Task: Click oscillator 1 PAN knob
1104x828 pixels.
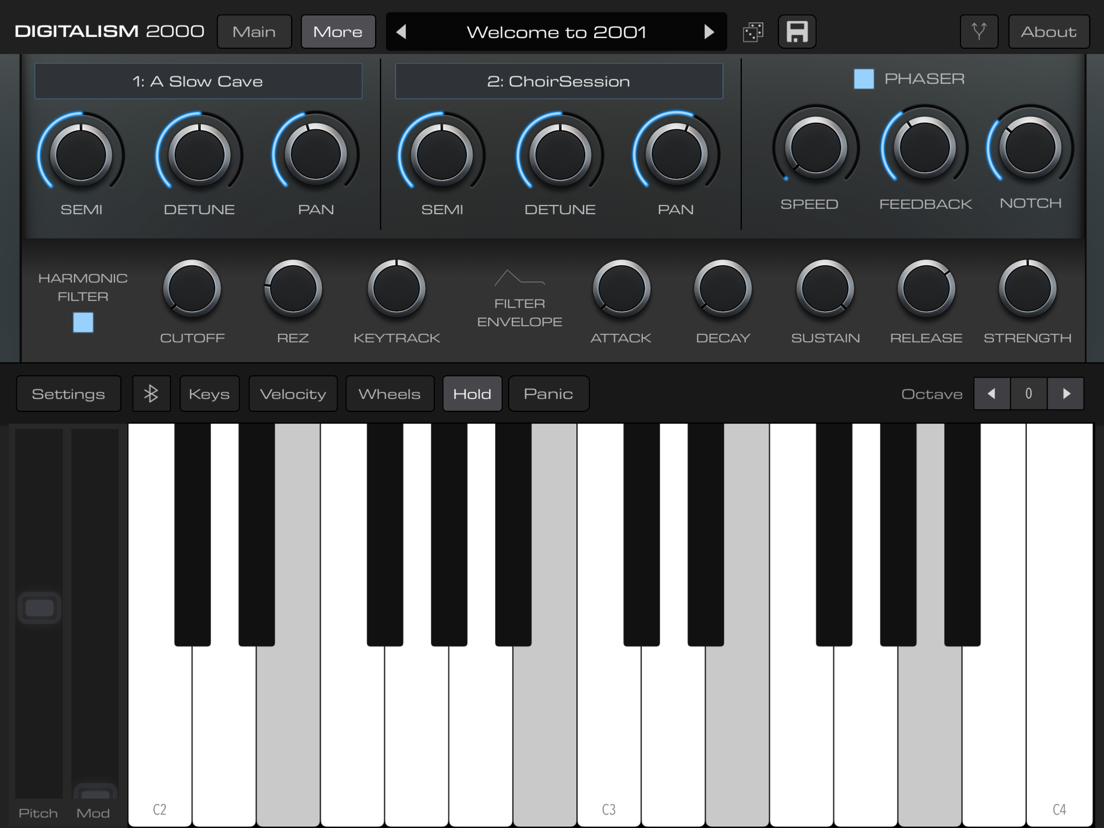Action: [315, 153]
